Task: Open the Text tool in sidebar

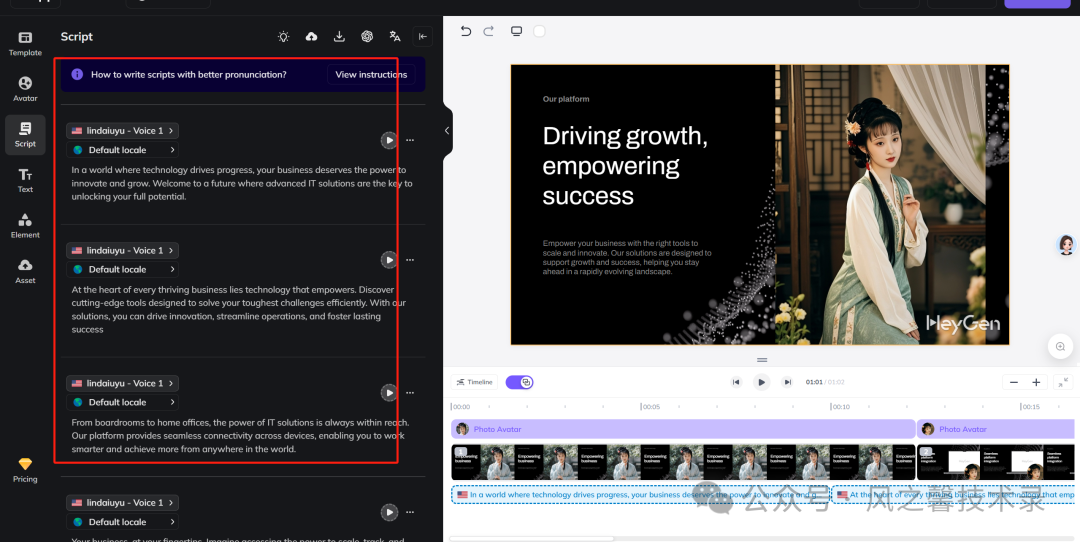Action: tap(25, 180)
